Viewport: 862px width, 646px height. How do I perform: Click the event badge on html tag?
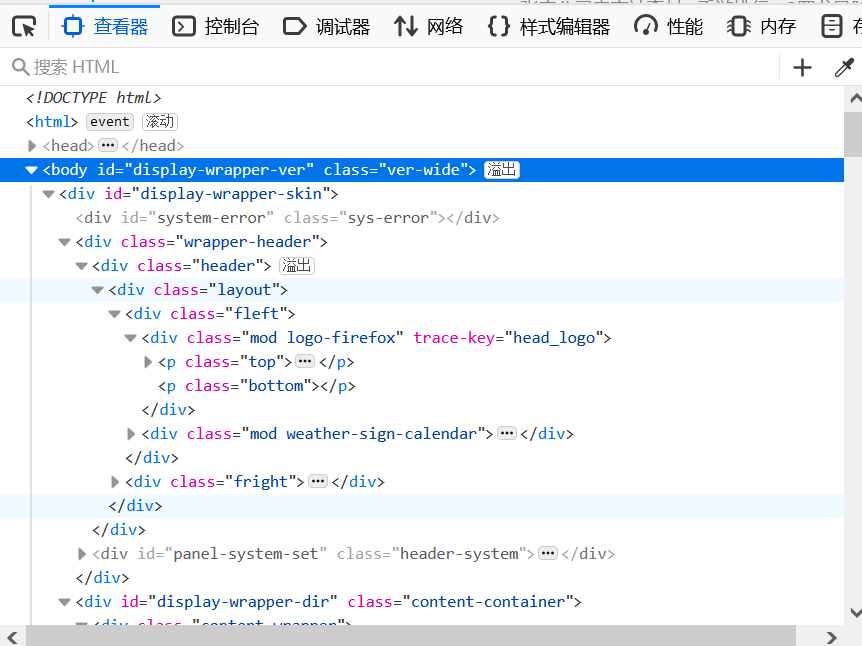point(109,122)
